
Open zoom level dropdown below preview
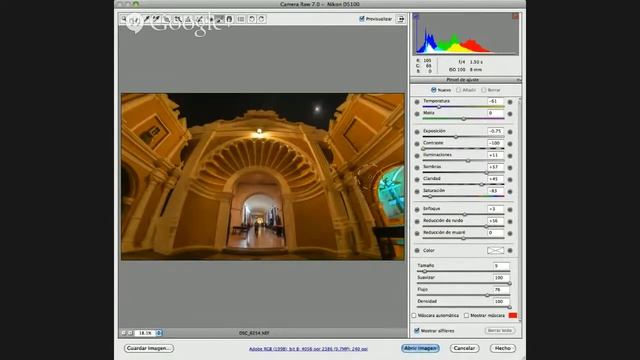click(159, 333)
